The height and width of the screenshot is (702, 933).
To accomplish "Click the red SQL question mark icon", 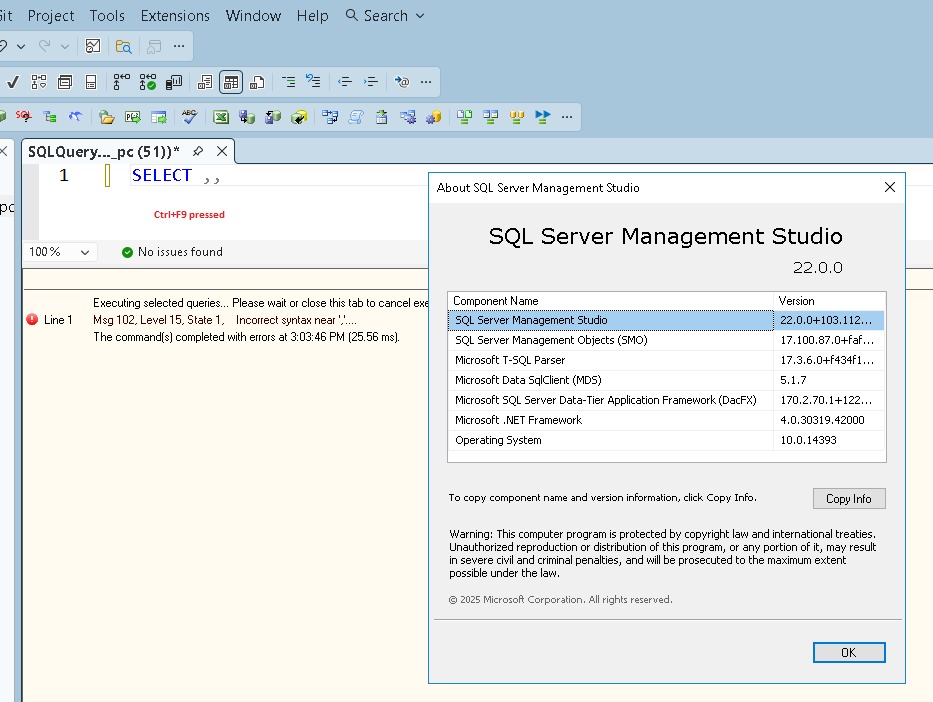I will [24, 117].
